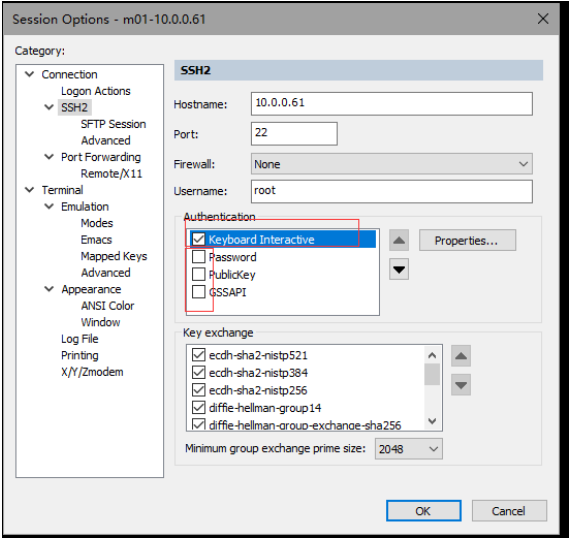Confirm settings with OK button
The image size is (569, 539).
[423, 511]
